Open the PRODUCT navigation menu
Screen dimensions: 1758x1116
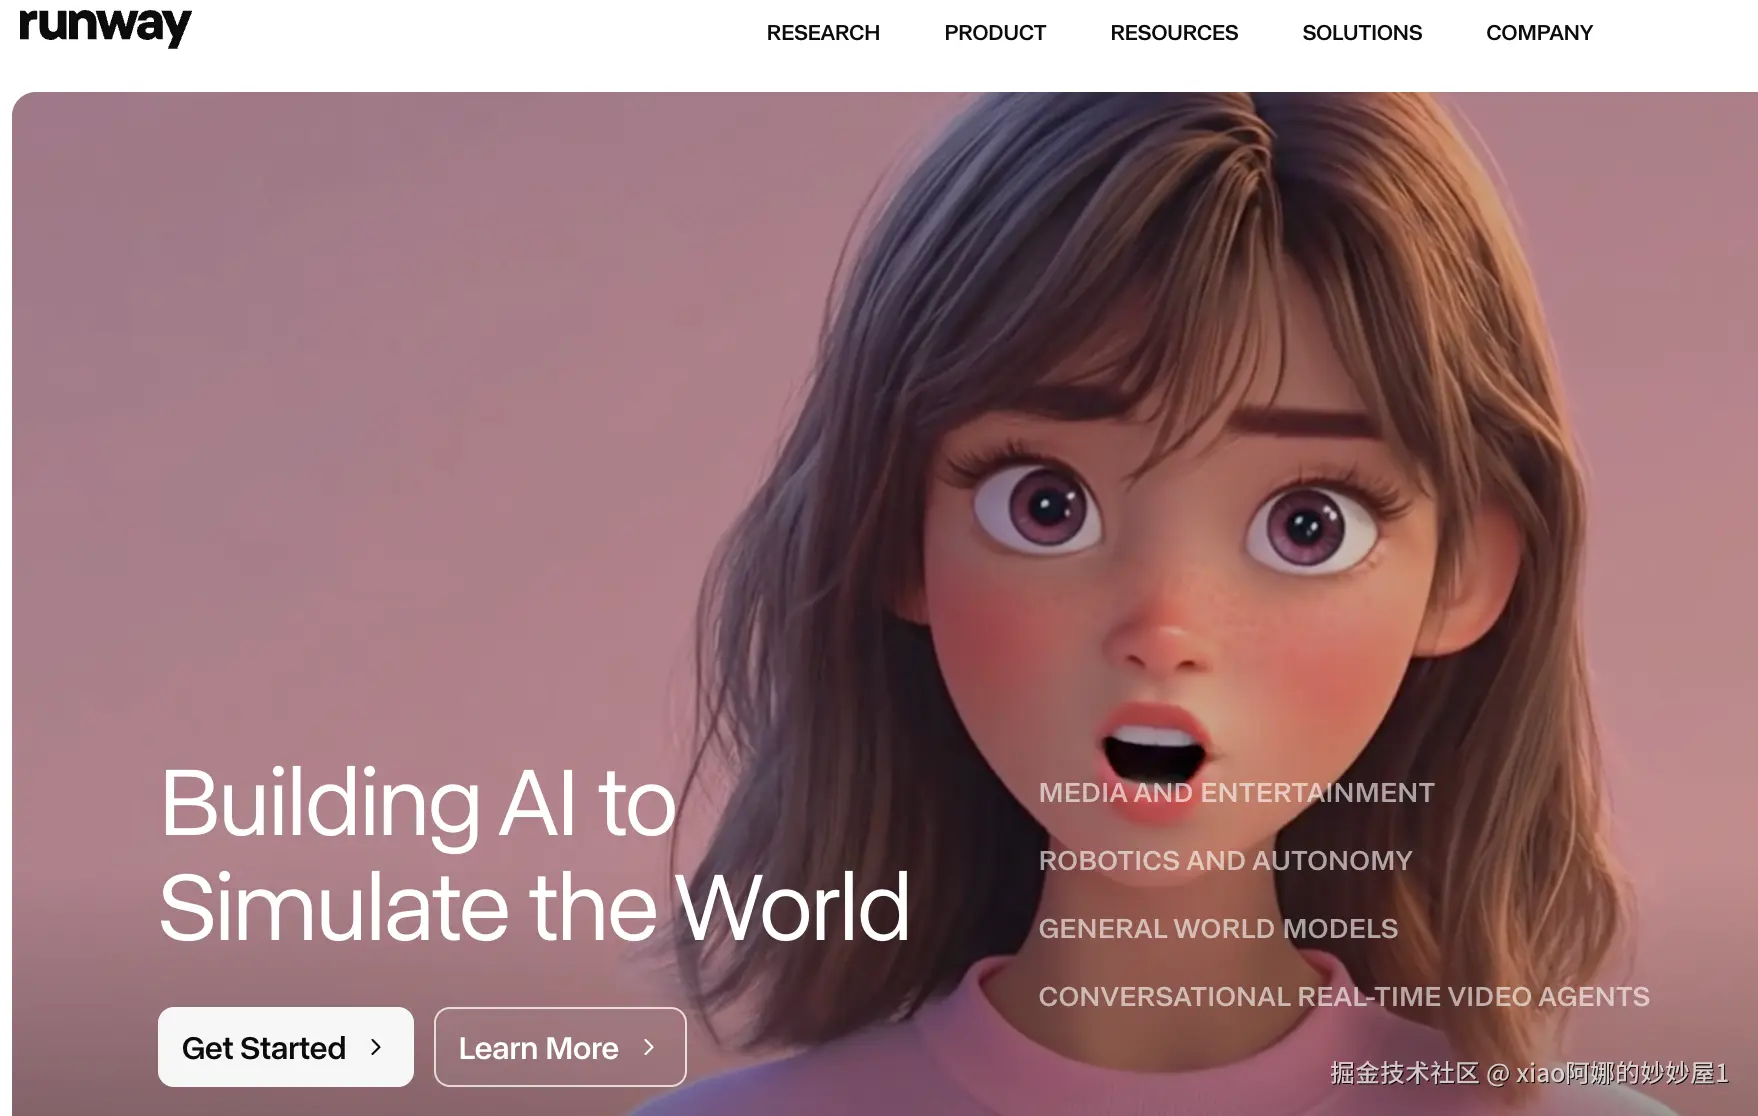995,33
